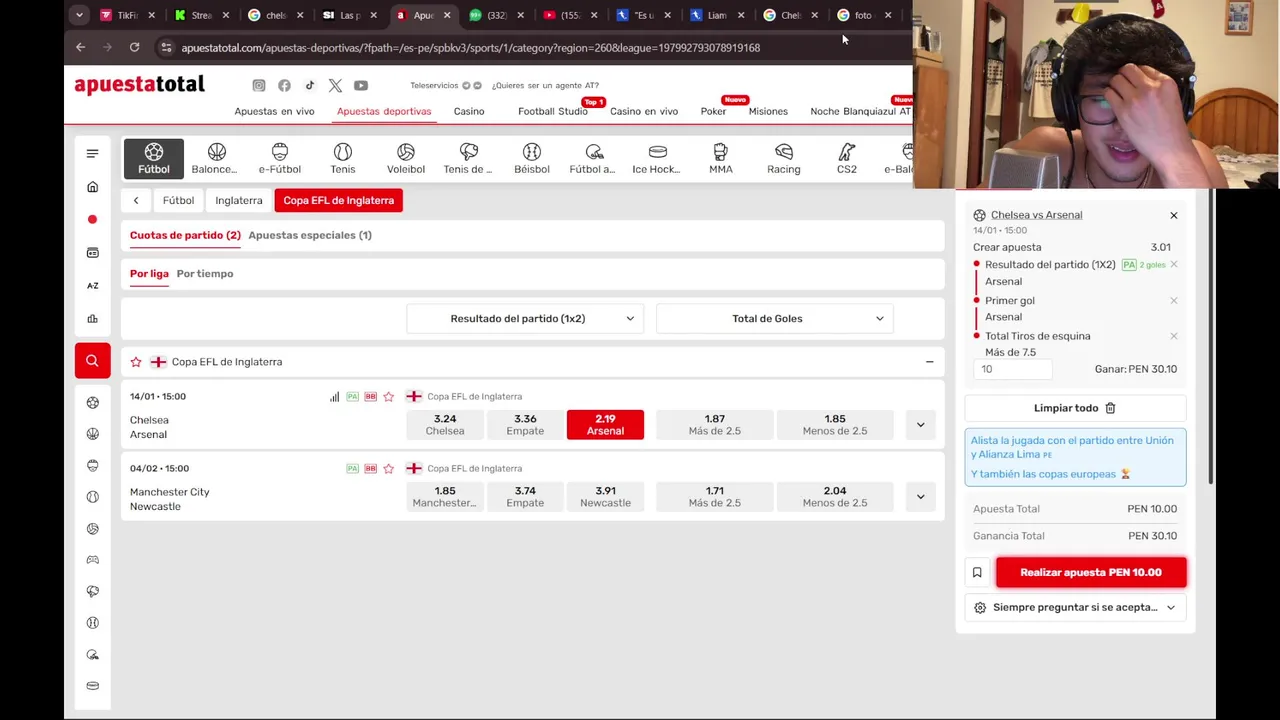Select Chelsea odds 3.24
Screen dimensions: 1280x720
pyautogui.click(x=445, y=425)
